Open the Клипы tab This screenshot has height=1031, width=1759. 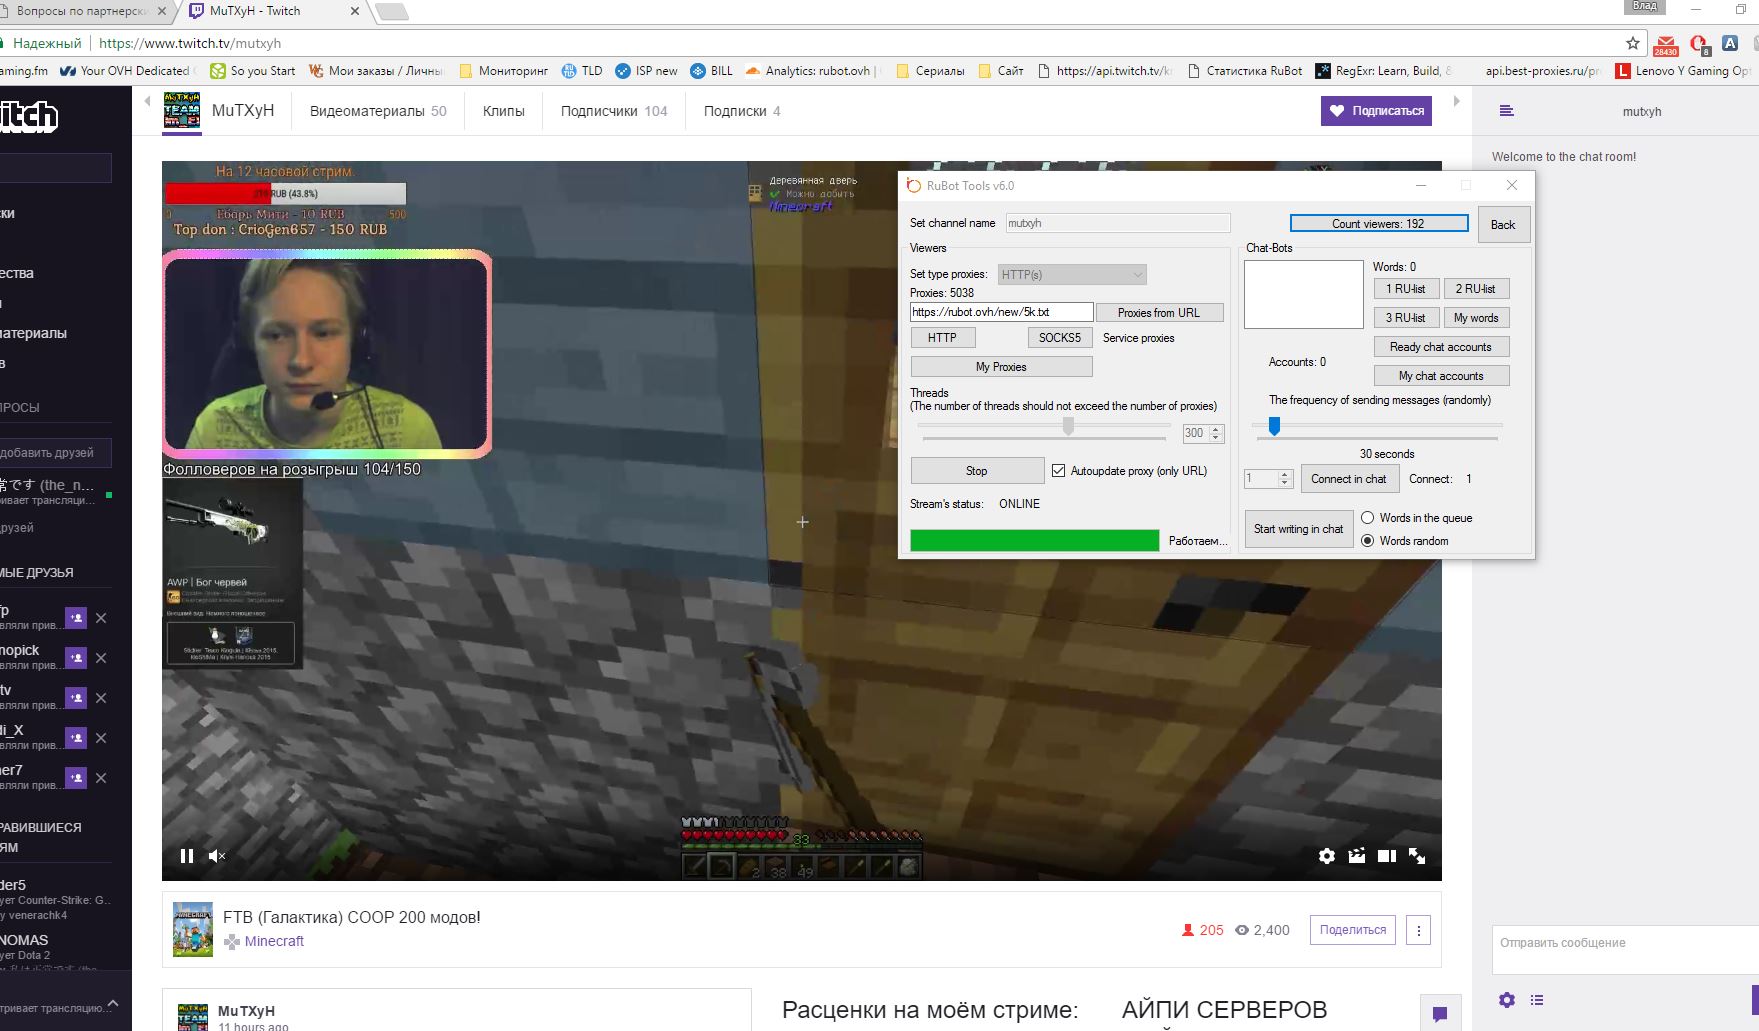click(503, 111)
